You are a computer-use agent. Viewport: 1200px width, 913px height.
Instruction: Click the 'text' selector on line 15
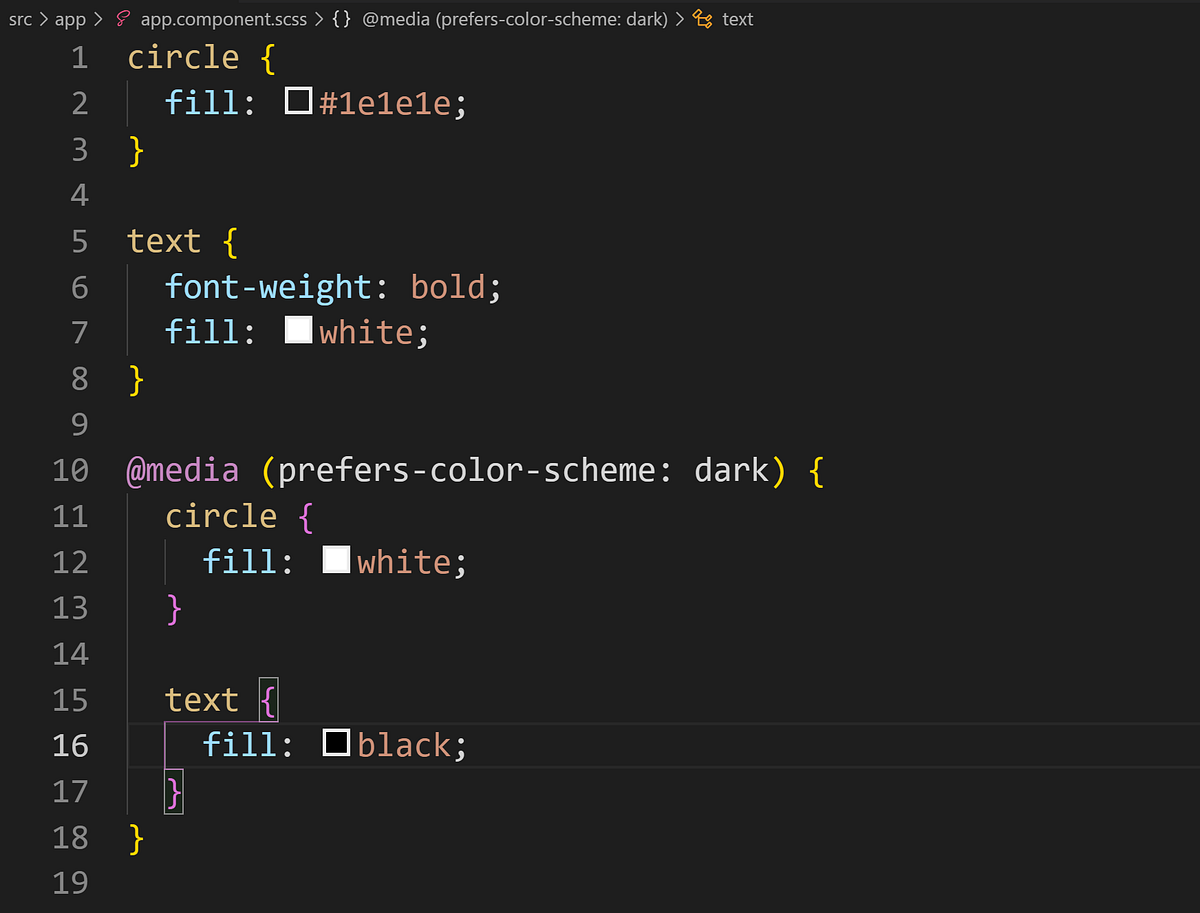click(x=202, y=699)
